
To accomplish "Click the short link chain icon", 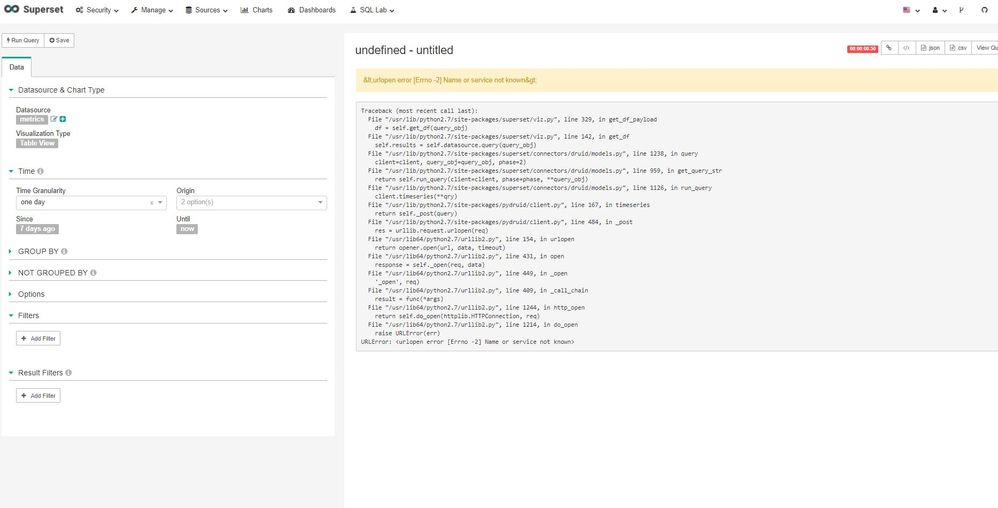I will click(x=887, y=48).
